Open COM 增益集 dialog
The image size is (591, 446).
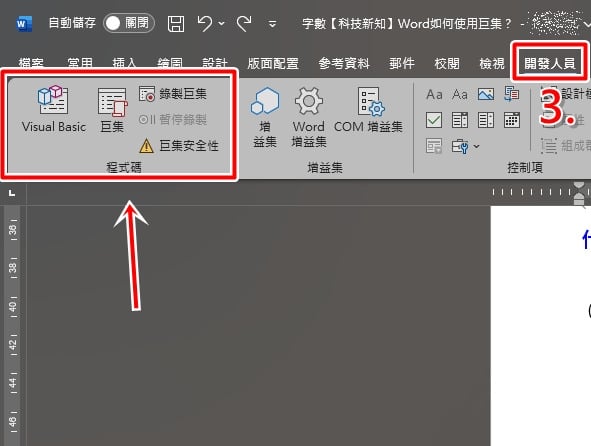pyautogui.click(x=368, y=110)
